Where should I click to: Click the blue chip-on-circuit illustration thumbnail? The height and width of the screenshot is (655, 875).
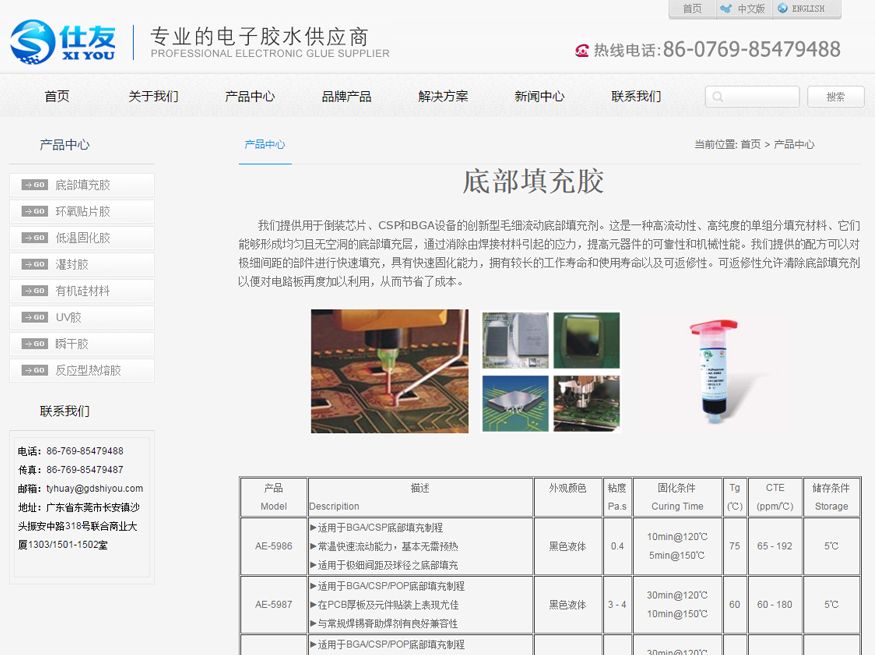click(515, 403)
